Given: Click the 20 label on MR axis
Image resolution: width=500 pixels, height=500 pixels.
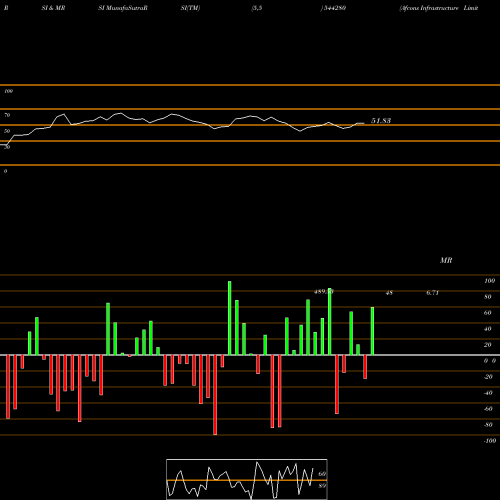Looking at the screenshot, I should click(488, 345).
